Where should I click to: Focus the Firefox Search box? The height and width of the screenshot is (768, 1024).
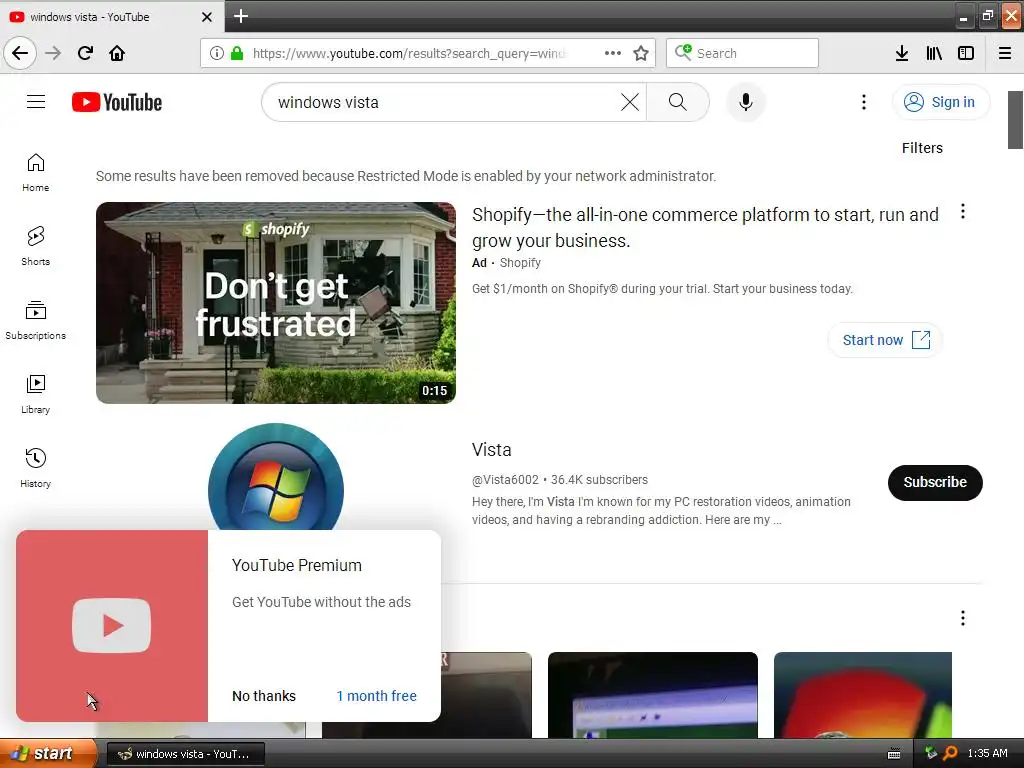743,53
